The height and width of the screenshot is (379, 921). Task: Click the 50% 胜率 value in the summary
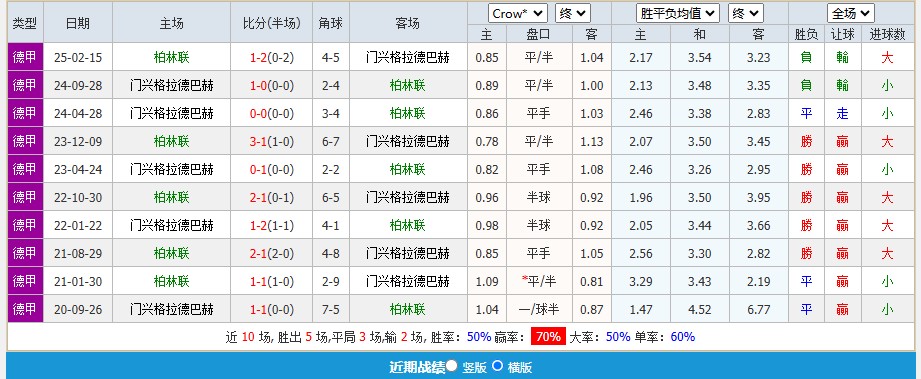479,337
